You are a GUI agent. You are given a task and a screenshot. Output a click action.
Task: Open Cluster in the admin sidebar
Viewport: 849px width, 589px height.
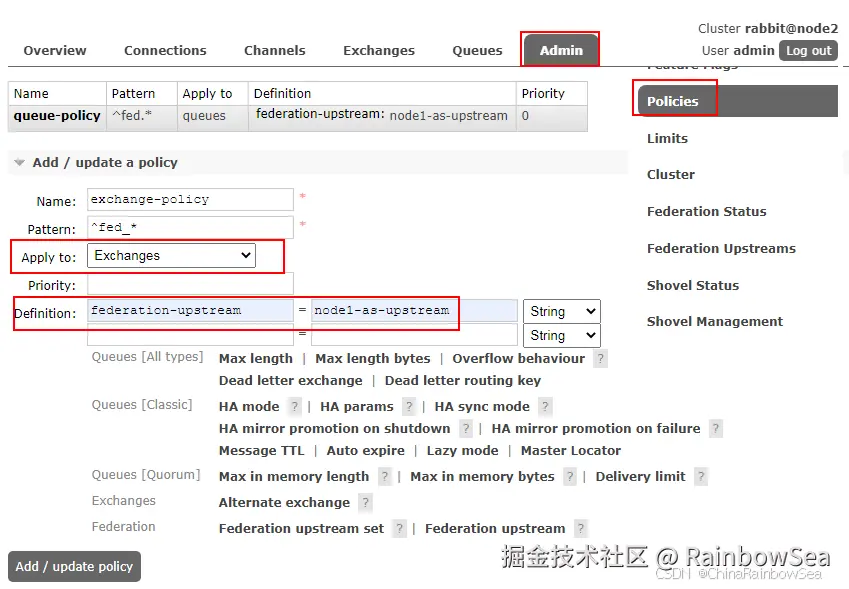670,174
